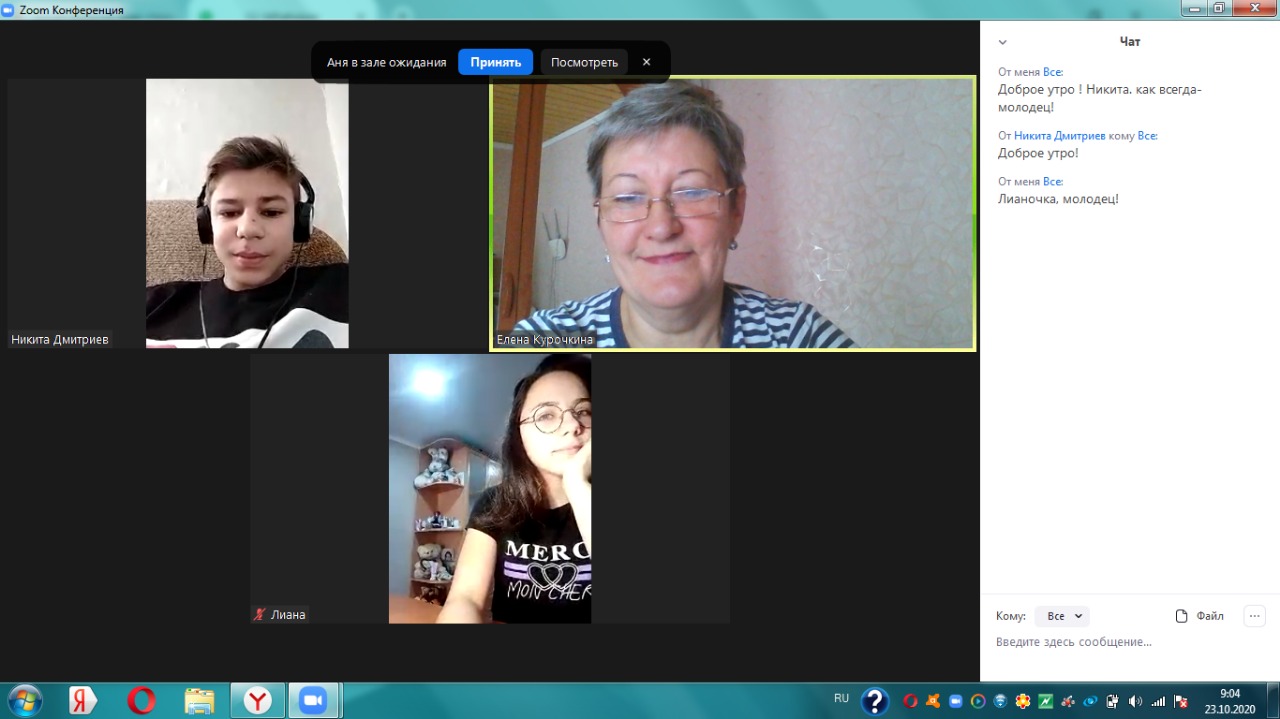Open Windows Explorer folder in the taskbar
This screenshot has width=1280, height=719.
tap(199, 700)
